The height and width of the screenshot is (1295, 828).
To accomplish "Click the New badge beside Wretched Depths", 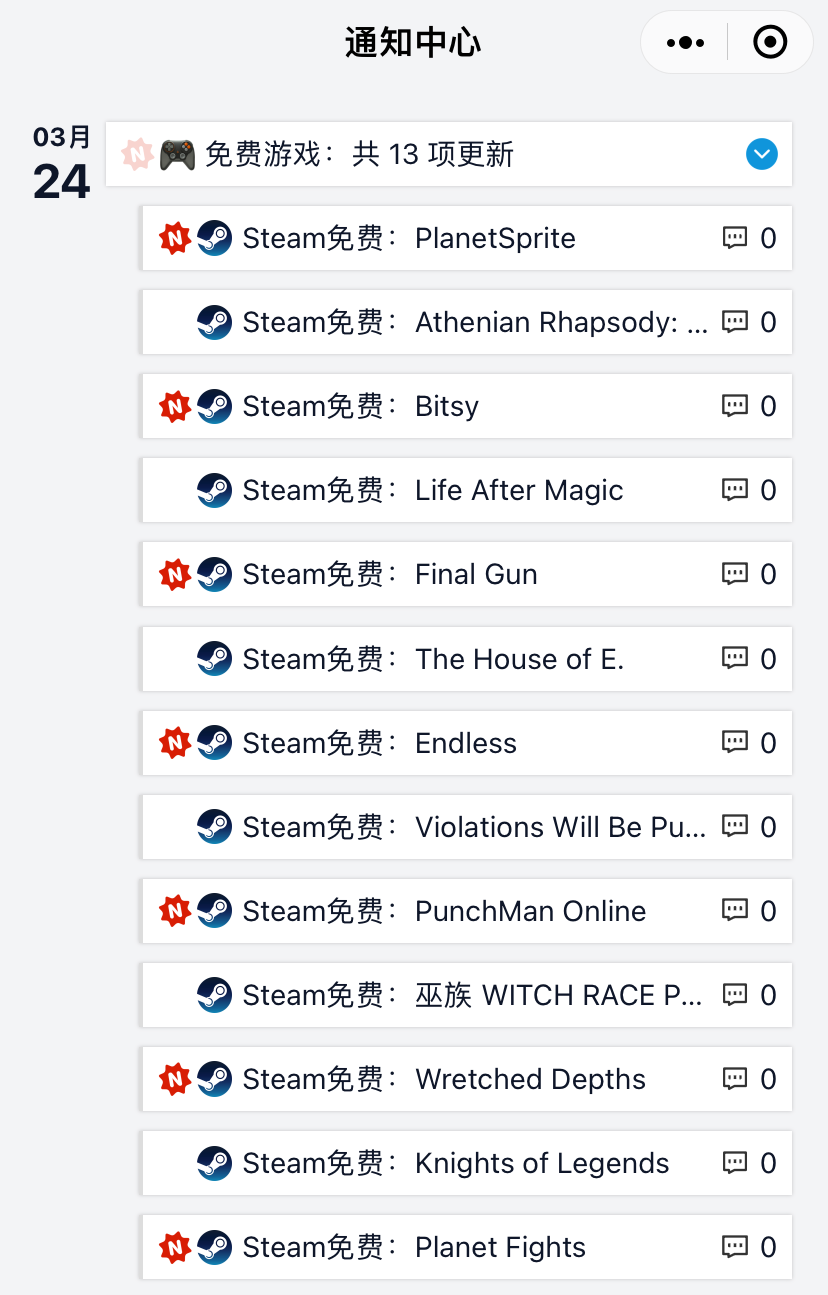I will click(x=175, y=1079).
